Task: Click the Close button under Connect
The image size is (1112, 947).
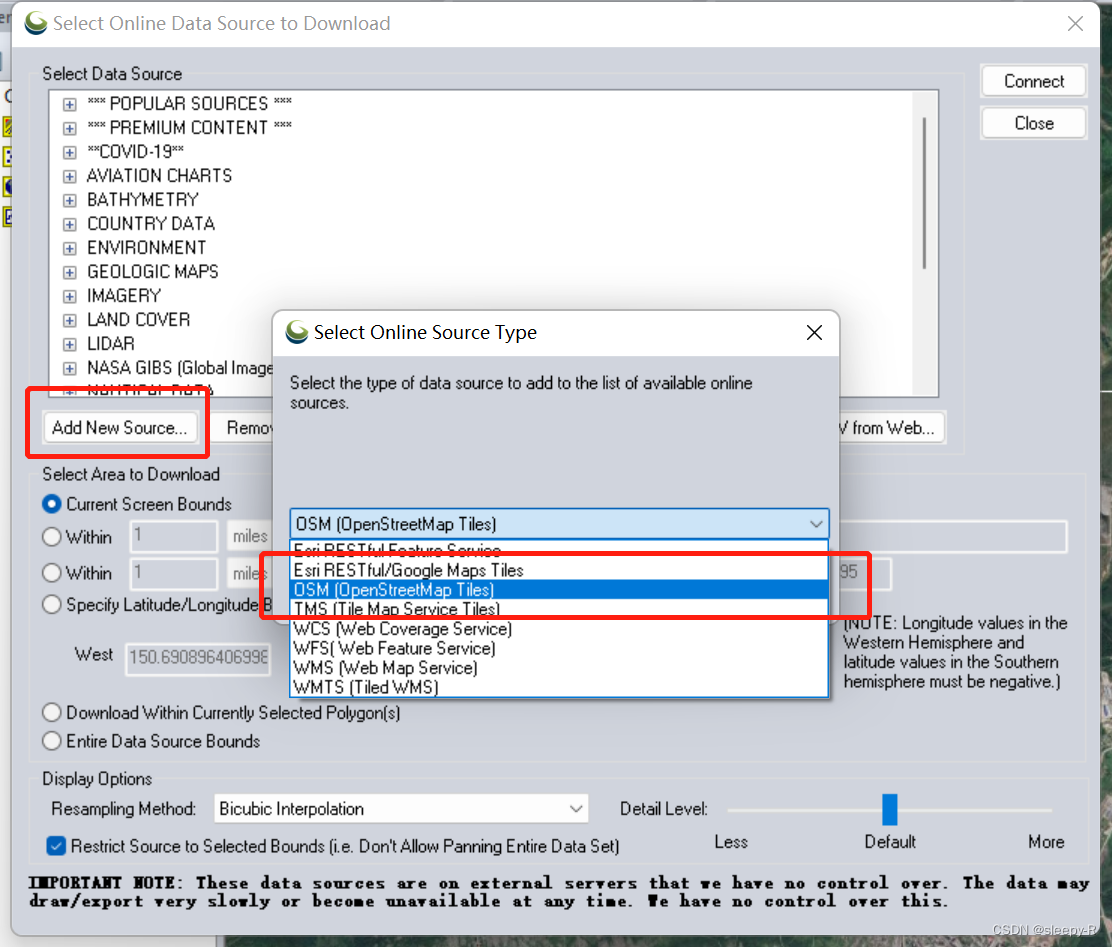Action: [x=1033, y=123]
